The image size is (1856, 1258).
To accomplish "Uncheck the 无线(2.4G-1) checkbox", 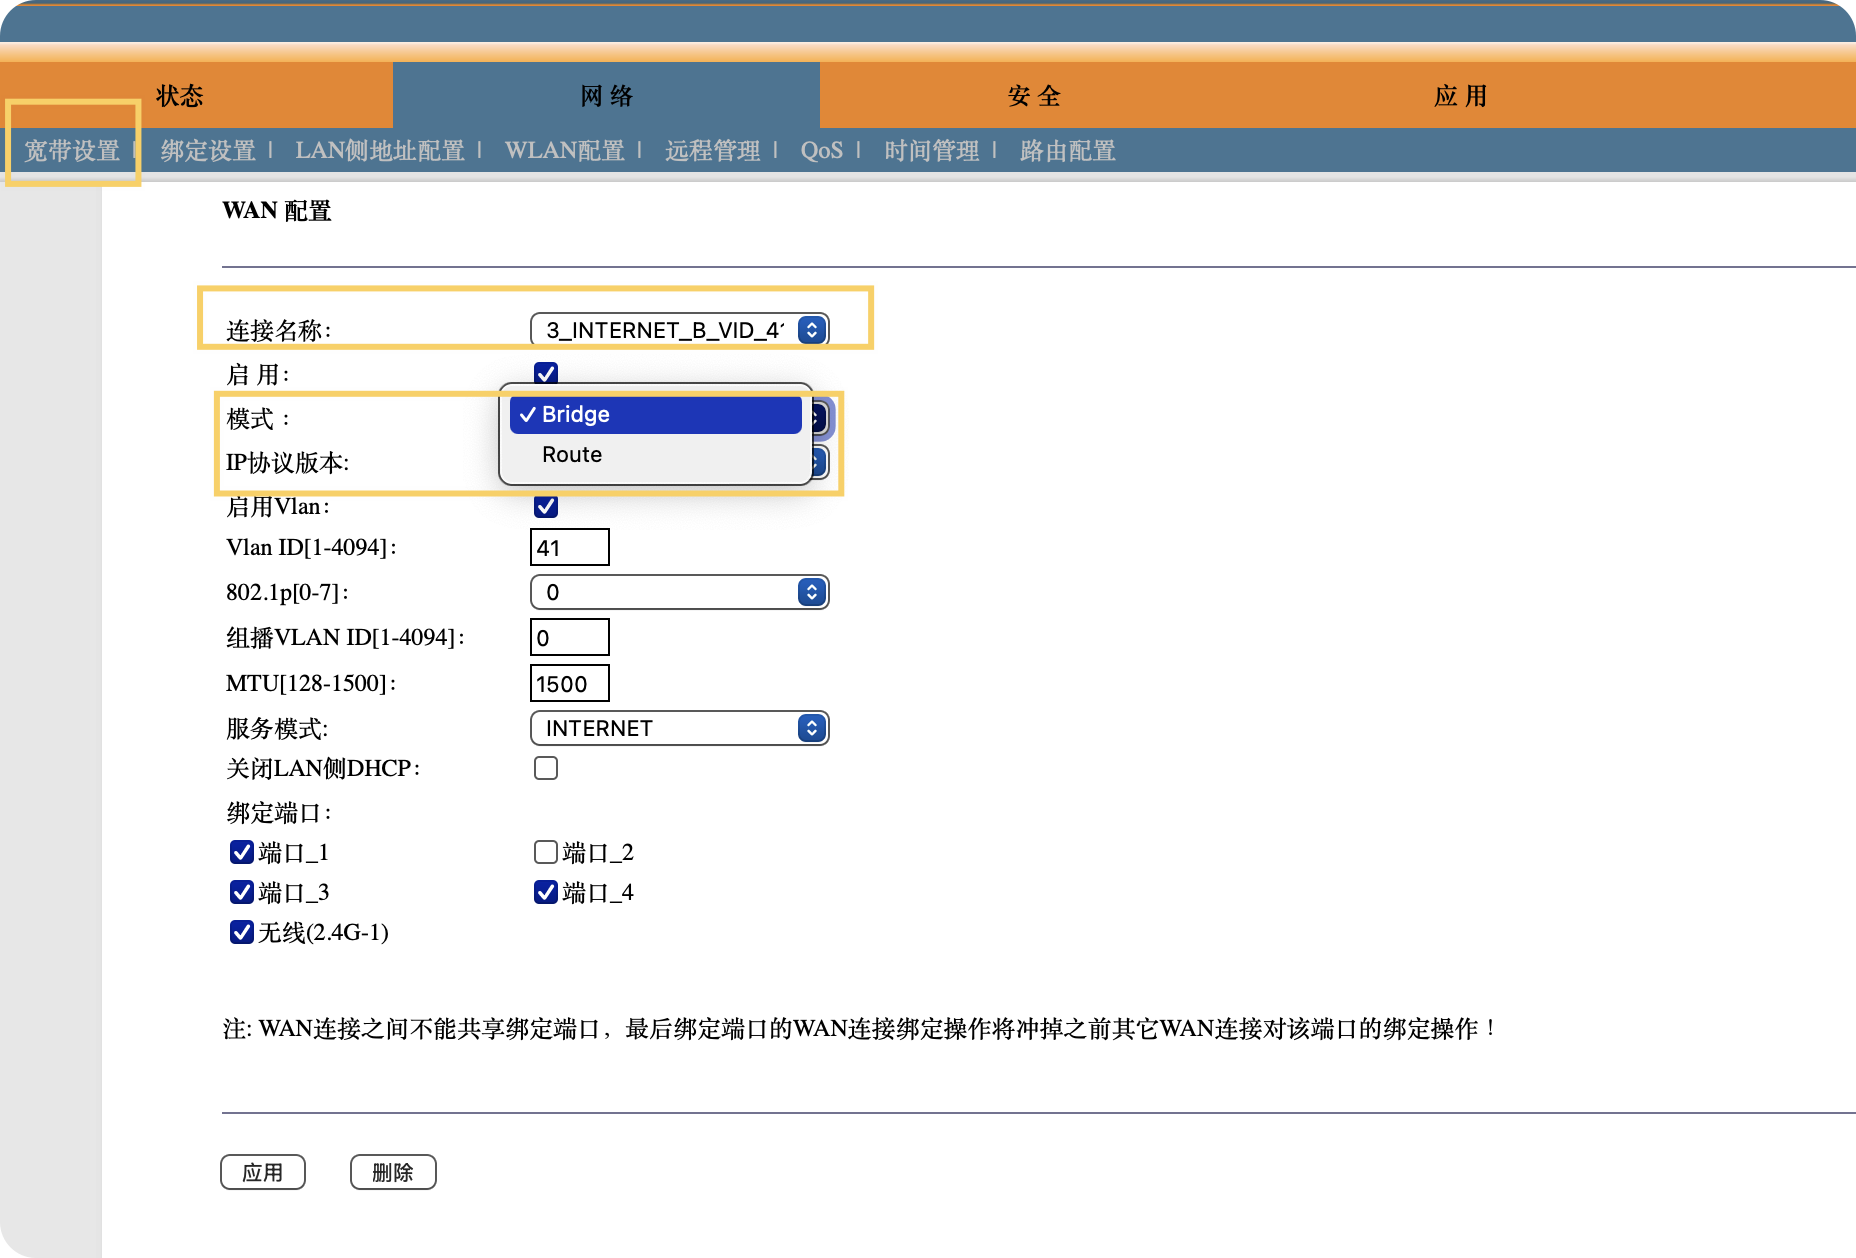I will tap(242, 932).
